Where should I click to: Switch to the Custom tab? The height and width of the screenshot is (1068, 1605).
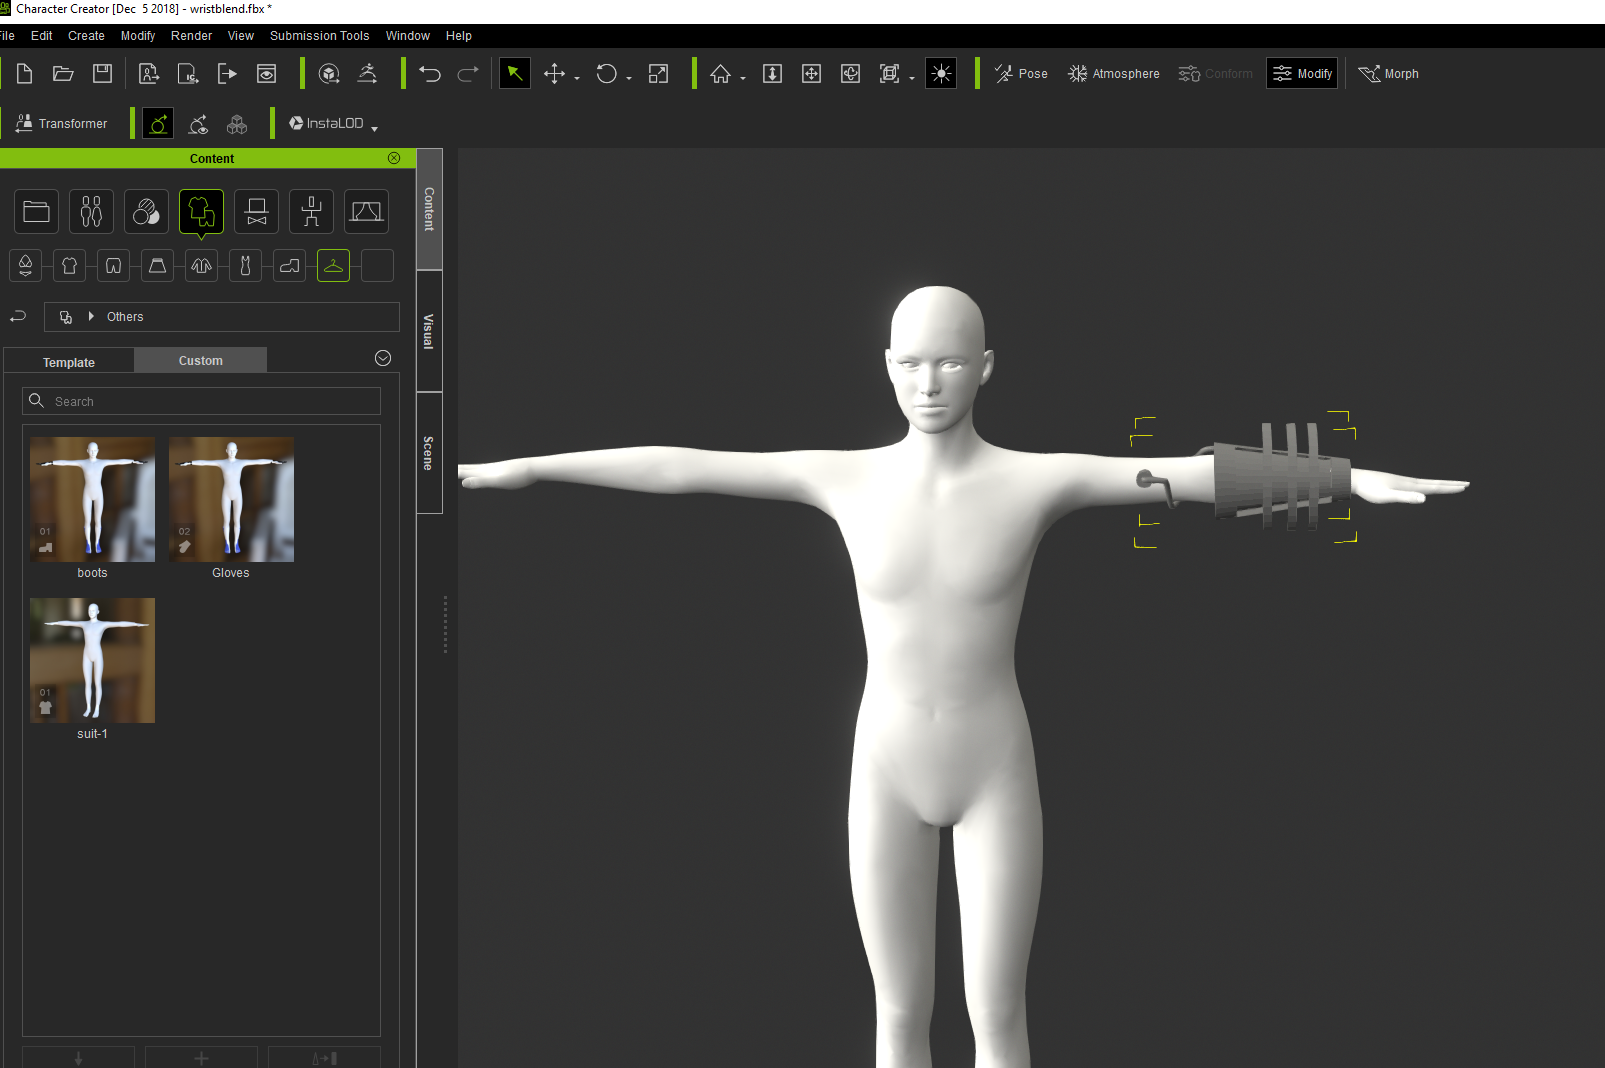[201, 360]
